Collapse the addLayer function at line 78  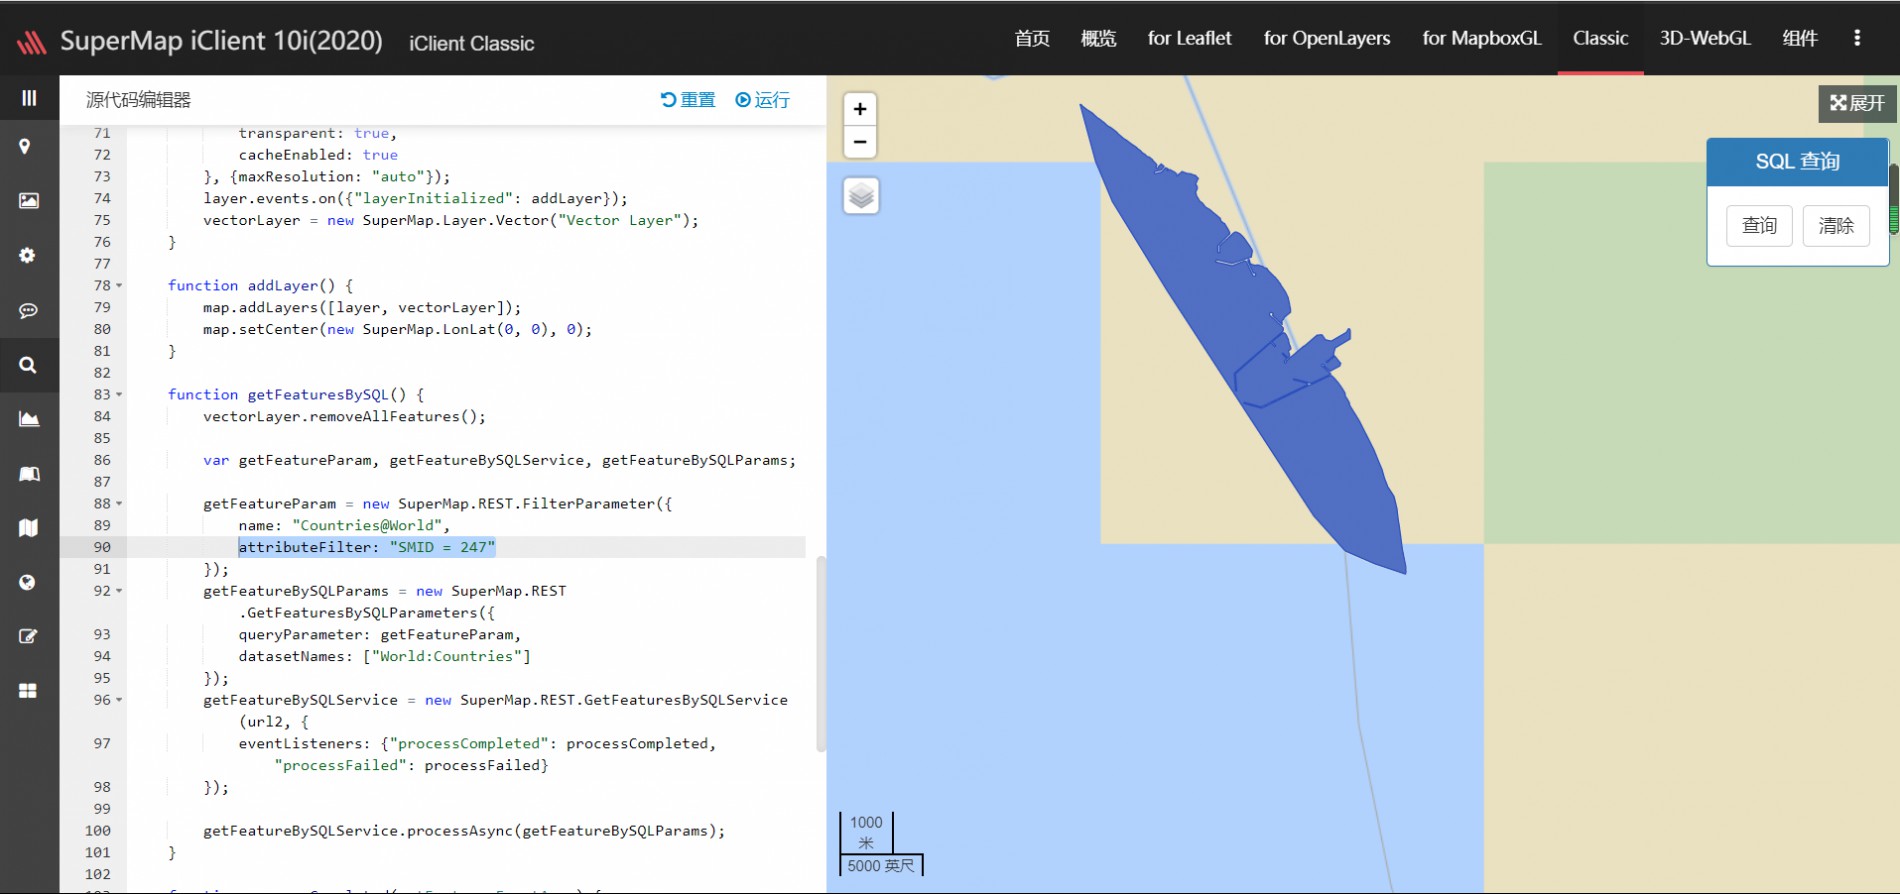119,286
